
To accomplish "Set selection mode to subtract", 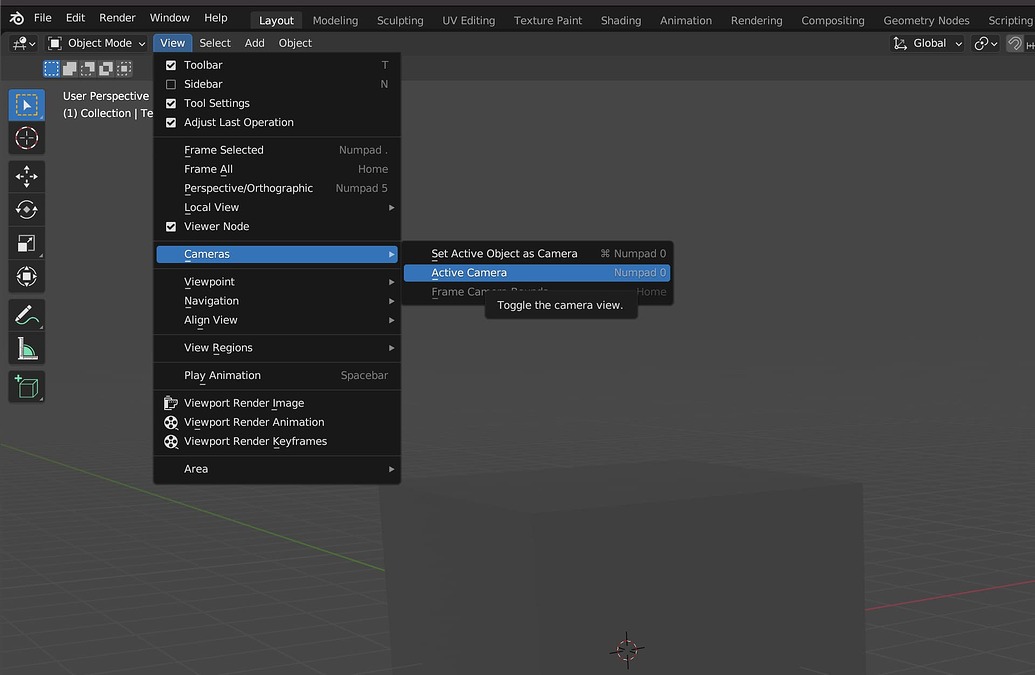I will (87, 68).
